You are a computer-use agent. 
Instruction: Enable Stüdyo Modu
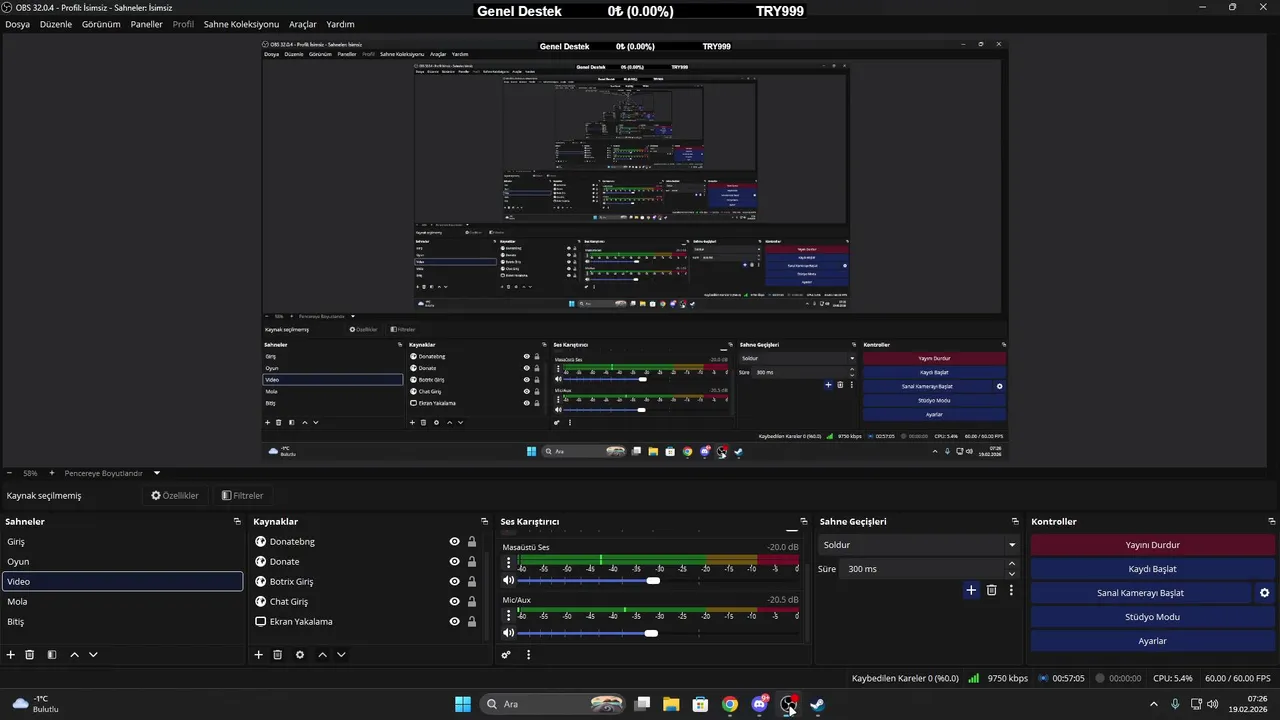(1153, 617)
